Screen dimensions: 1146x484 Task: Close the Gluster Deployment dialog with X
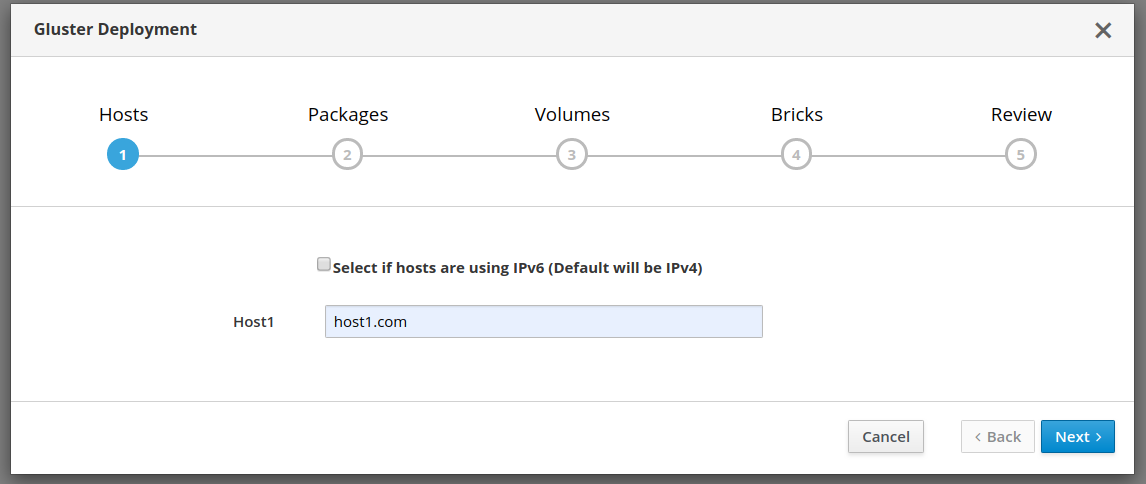point(1103,30)
